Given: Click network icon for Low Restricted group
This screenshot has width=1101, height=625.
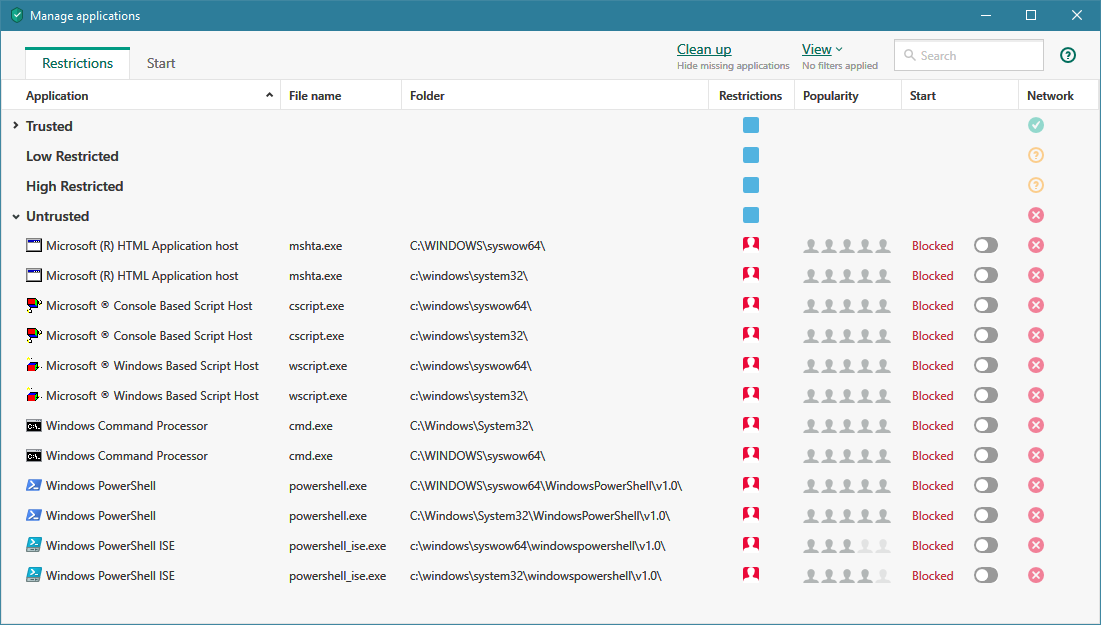Looking at the screenshot, I should point(1036,155).
